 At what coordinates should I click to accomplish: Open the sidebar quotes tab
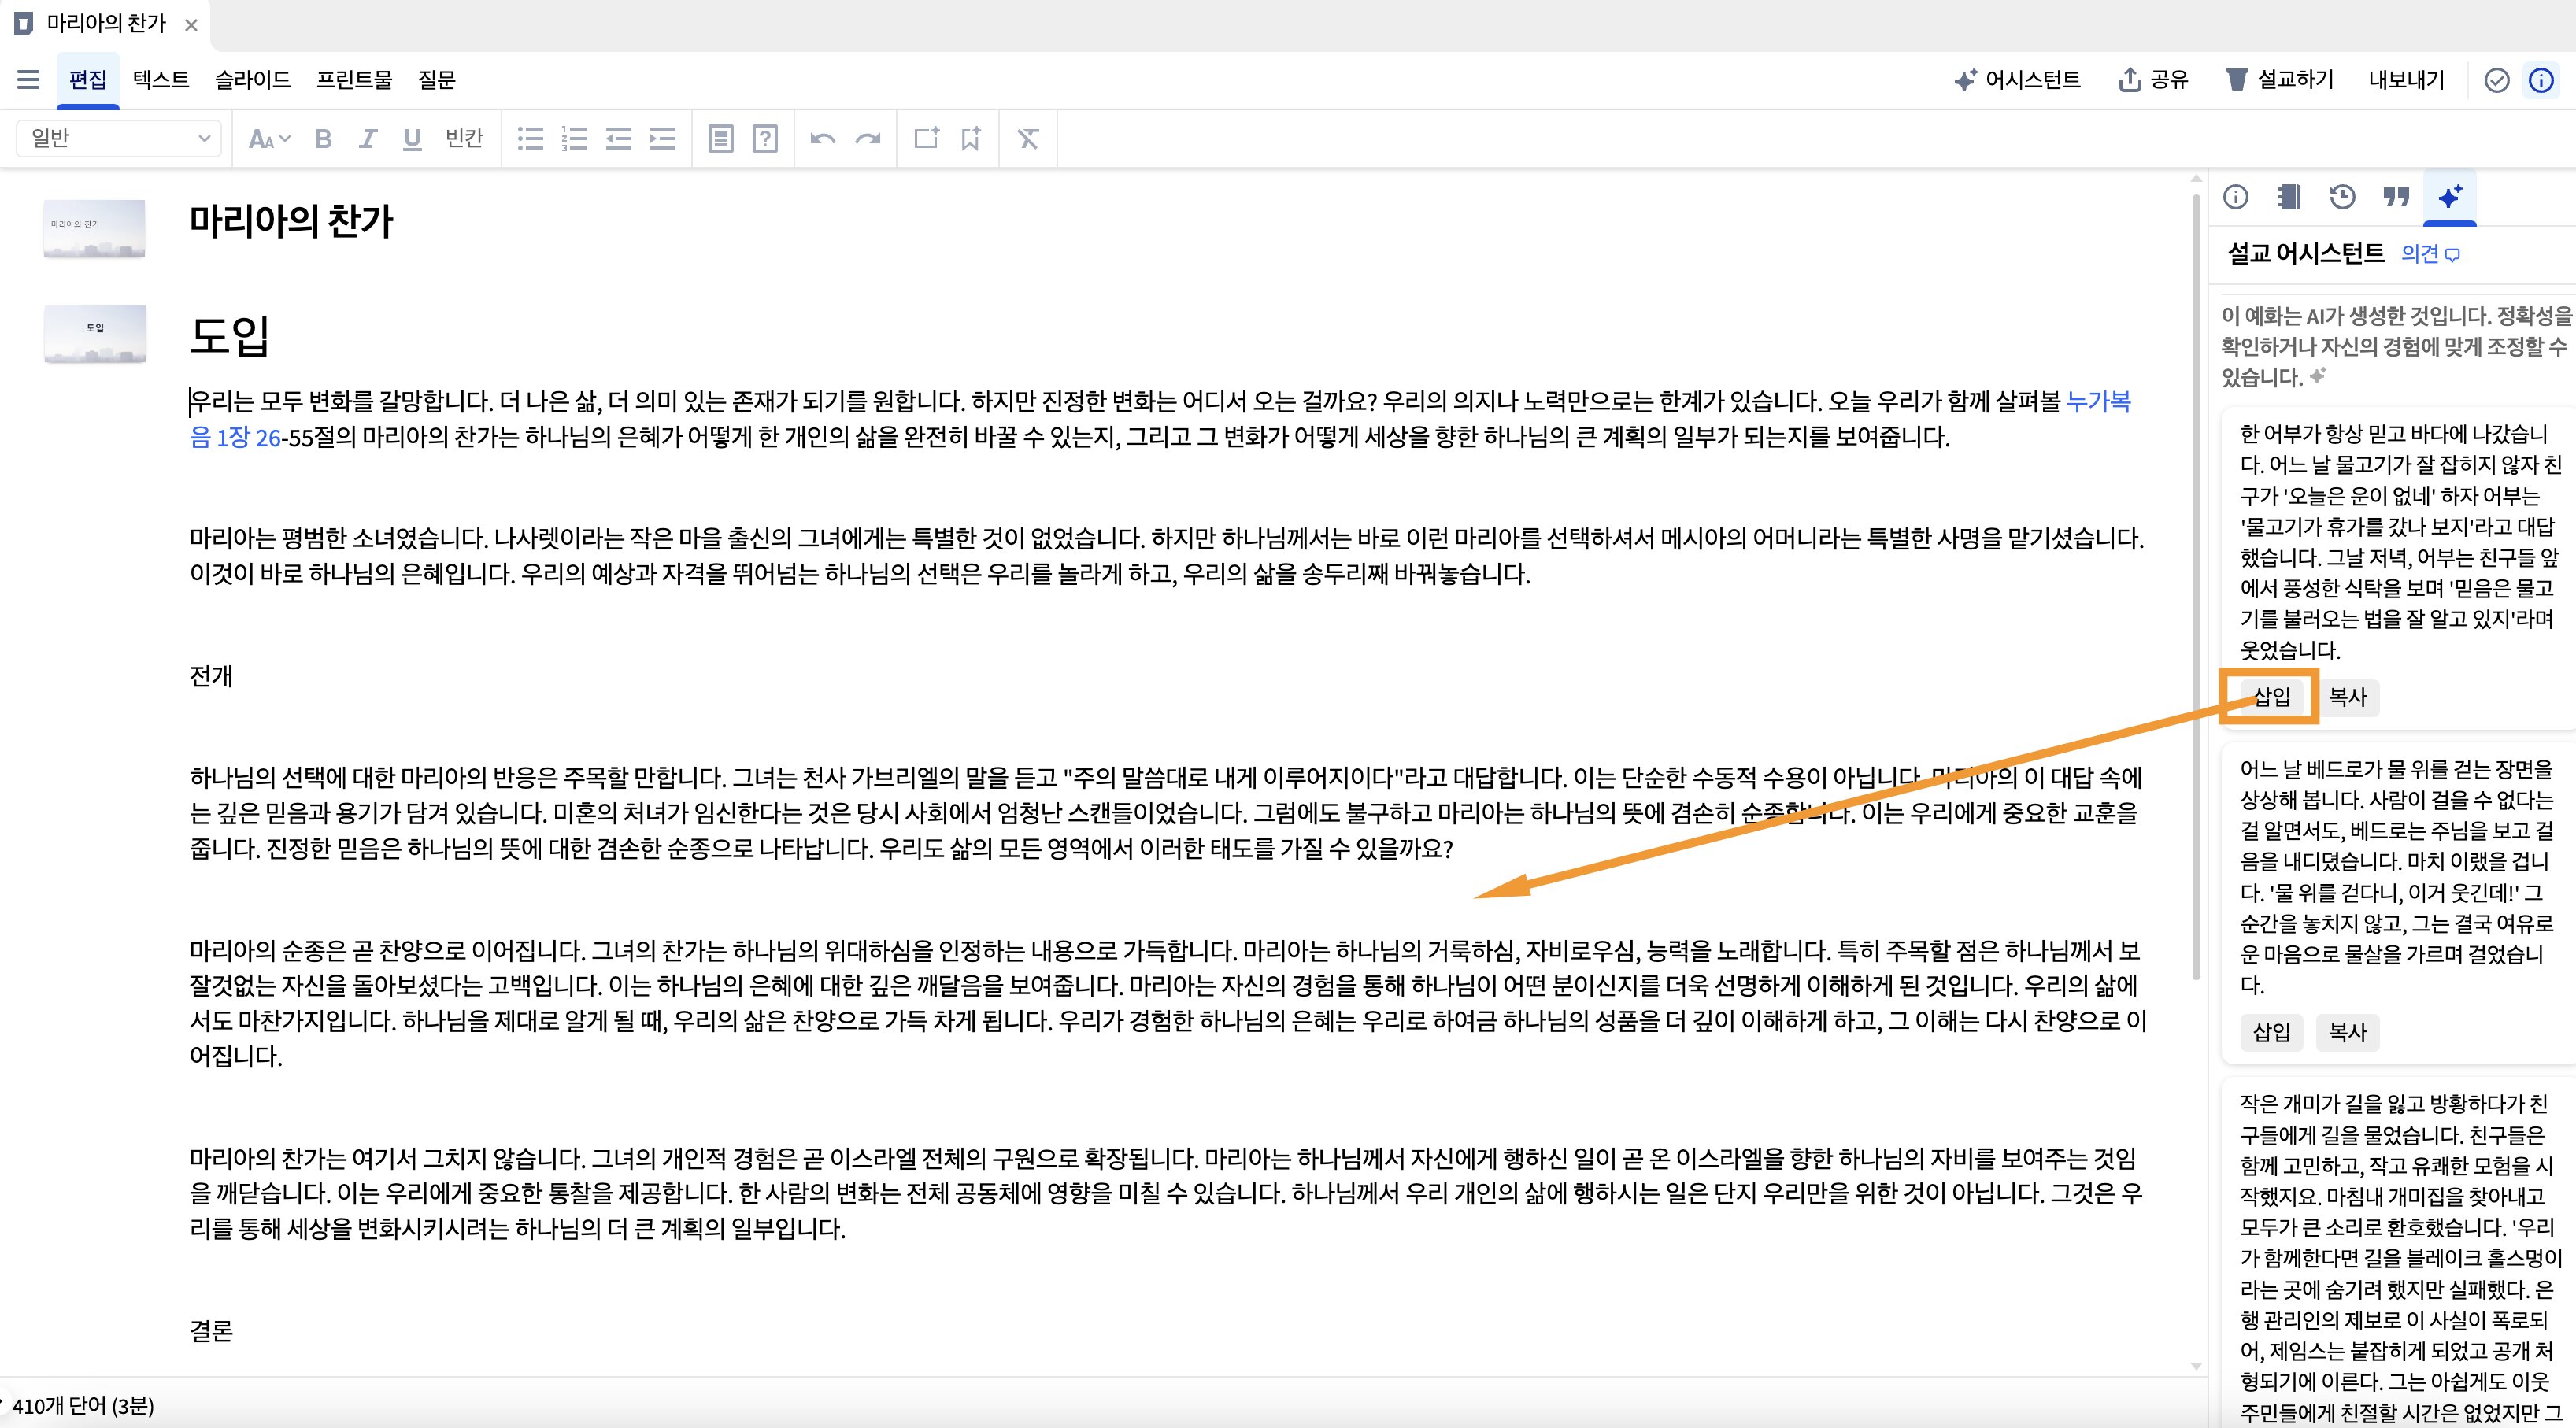pyautogui.click(x=2396, y=197)
